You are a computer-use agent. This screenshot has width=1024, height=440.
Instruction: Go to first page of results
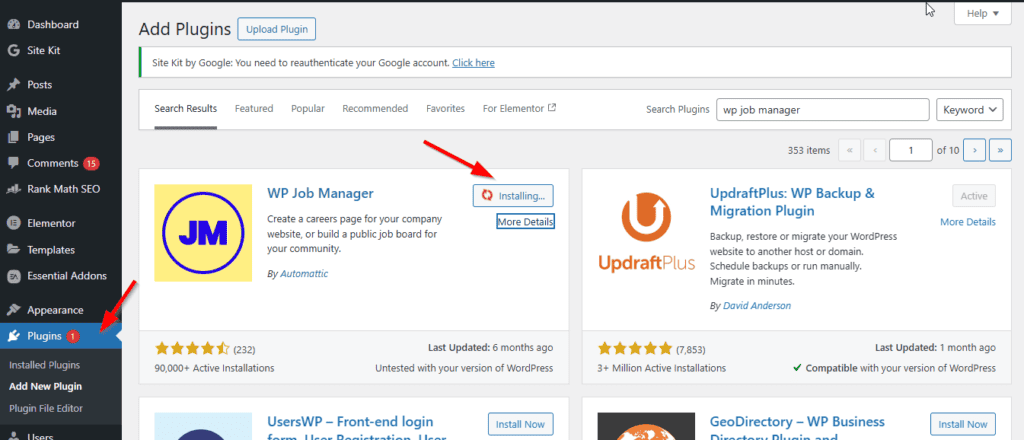tap(849, 150)
